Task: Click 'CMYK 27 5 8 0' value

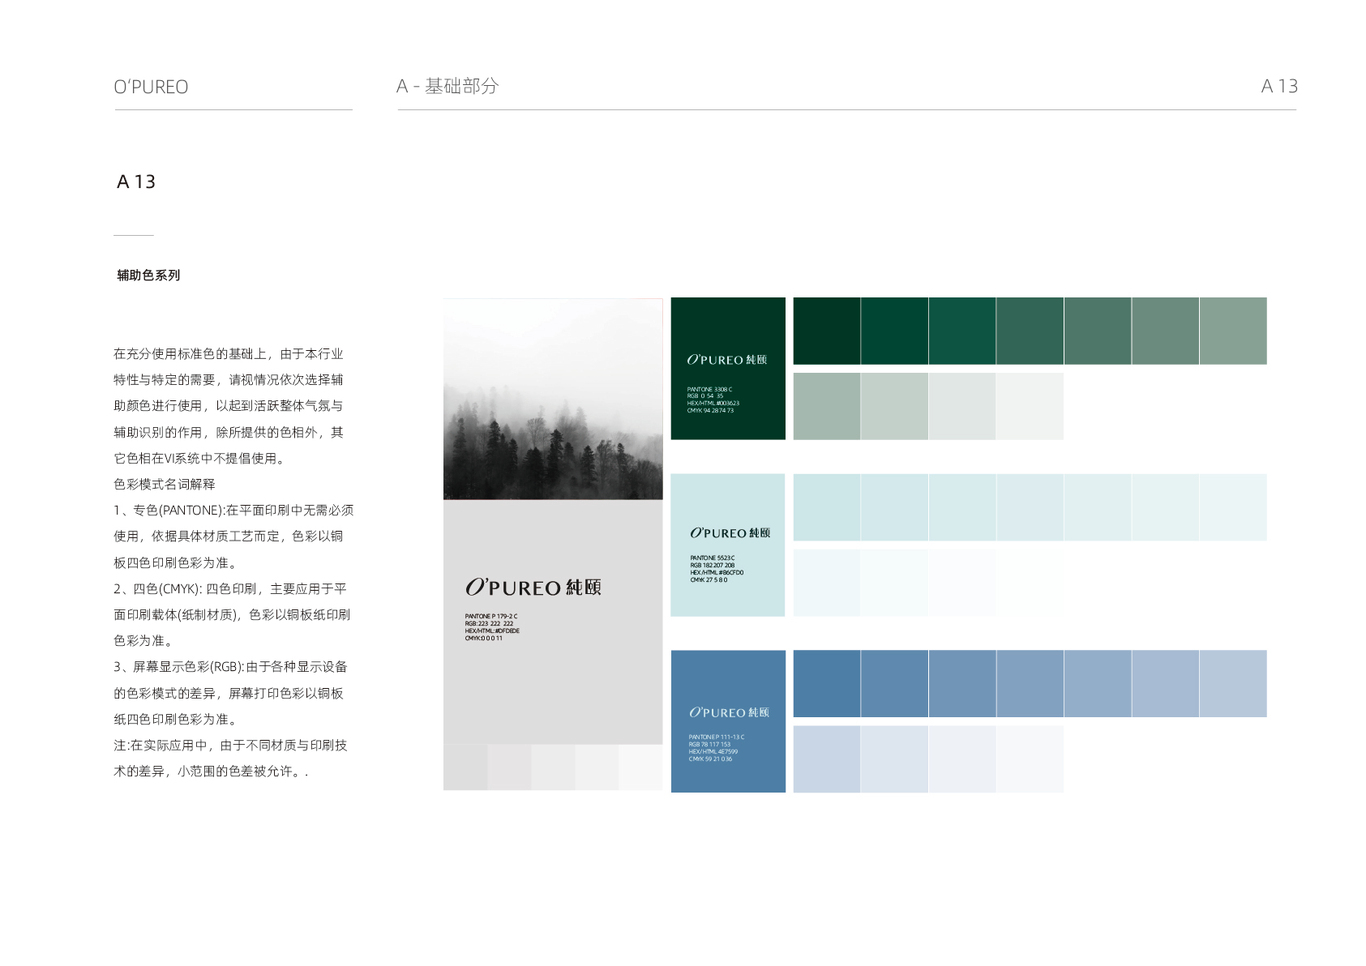Action: pyautogui.click(x=709, y=580)
